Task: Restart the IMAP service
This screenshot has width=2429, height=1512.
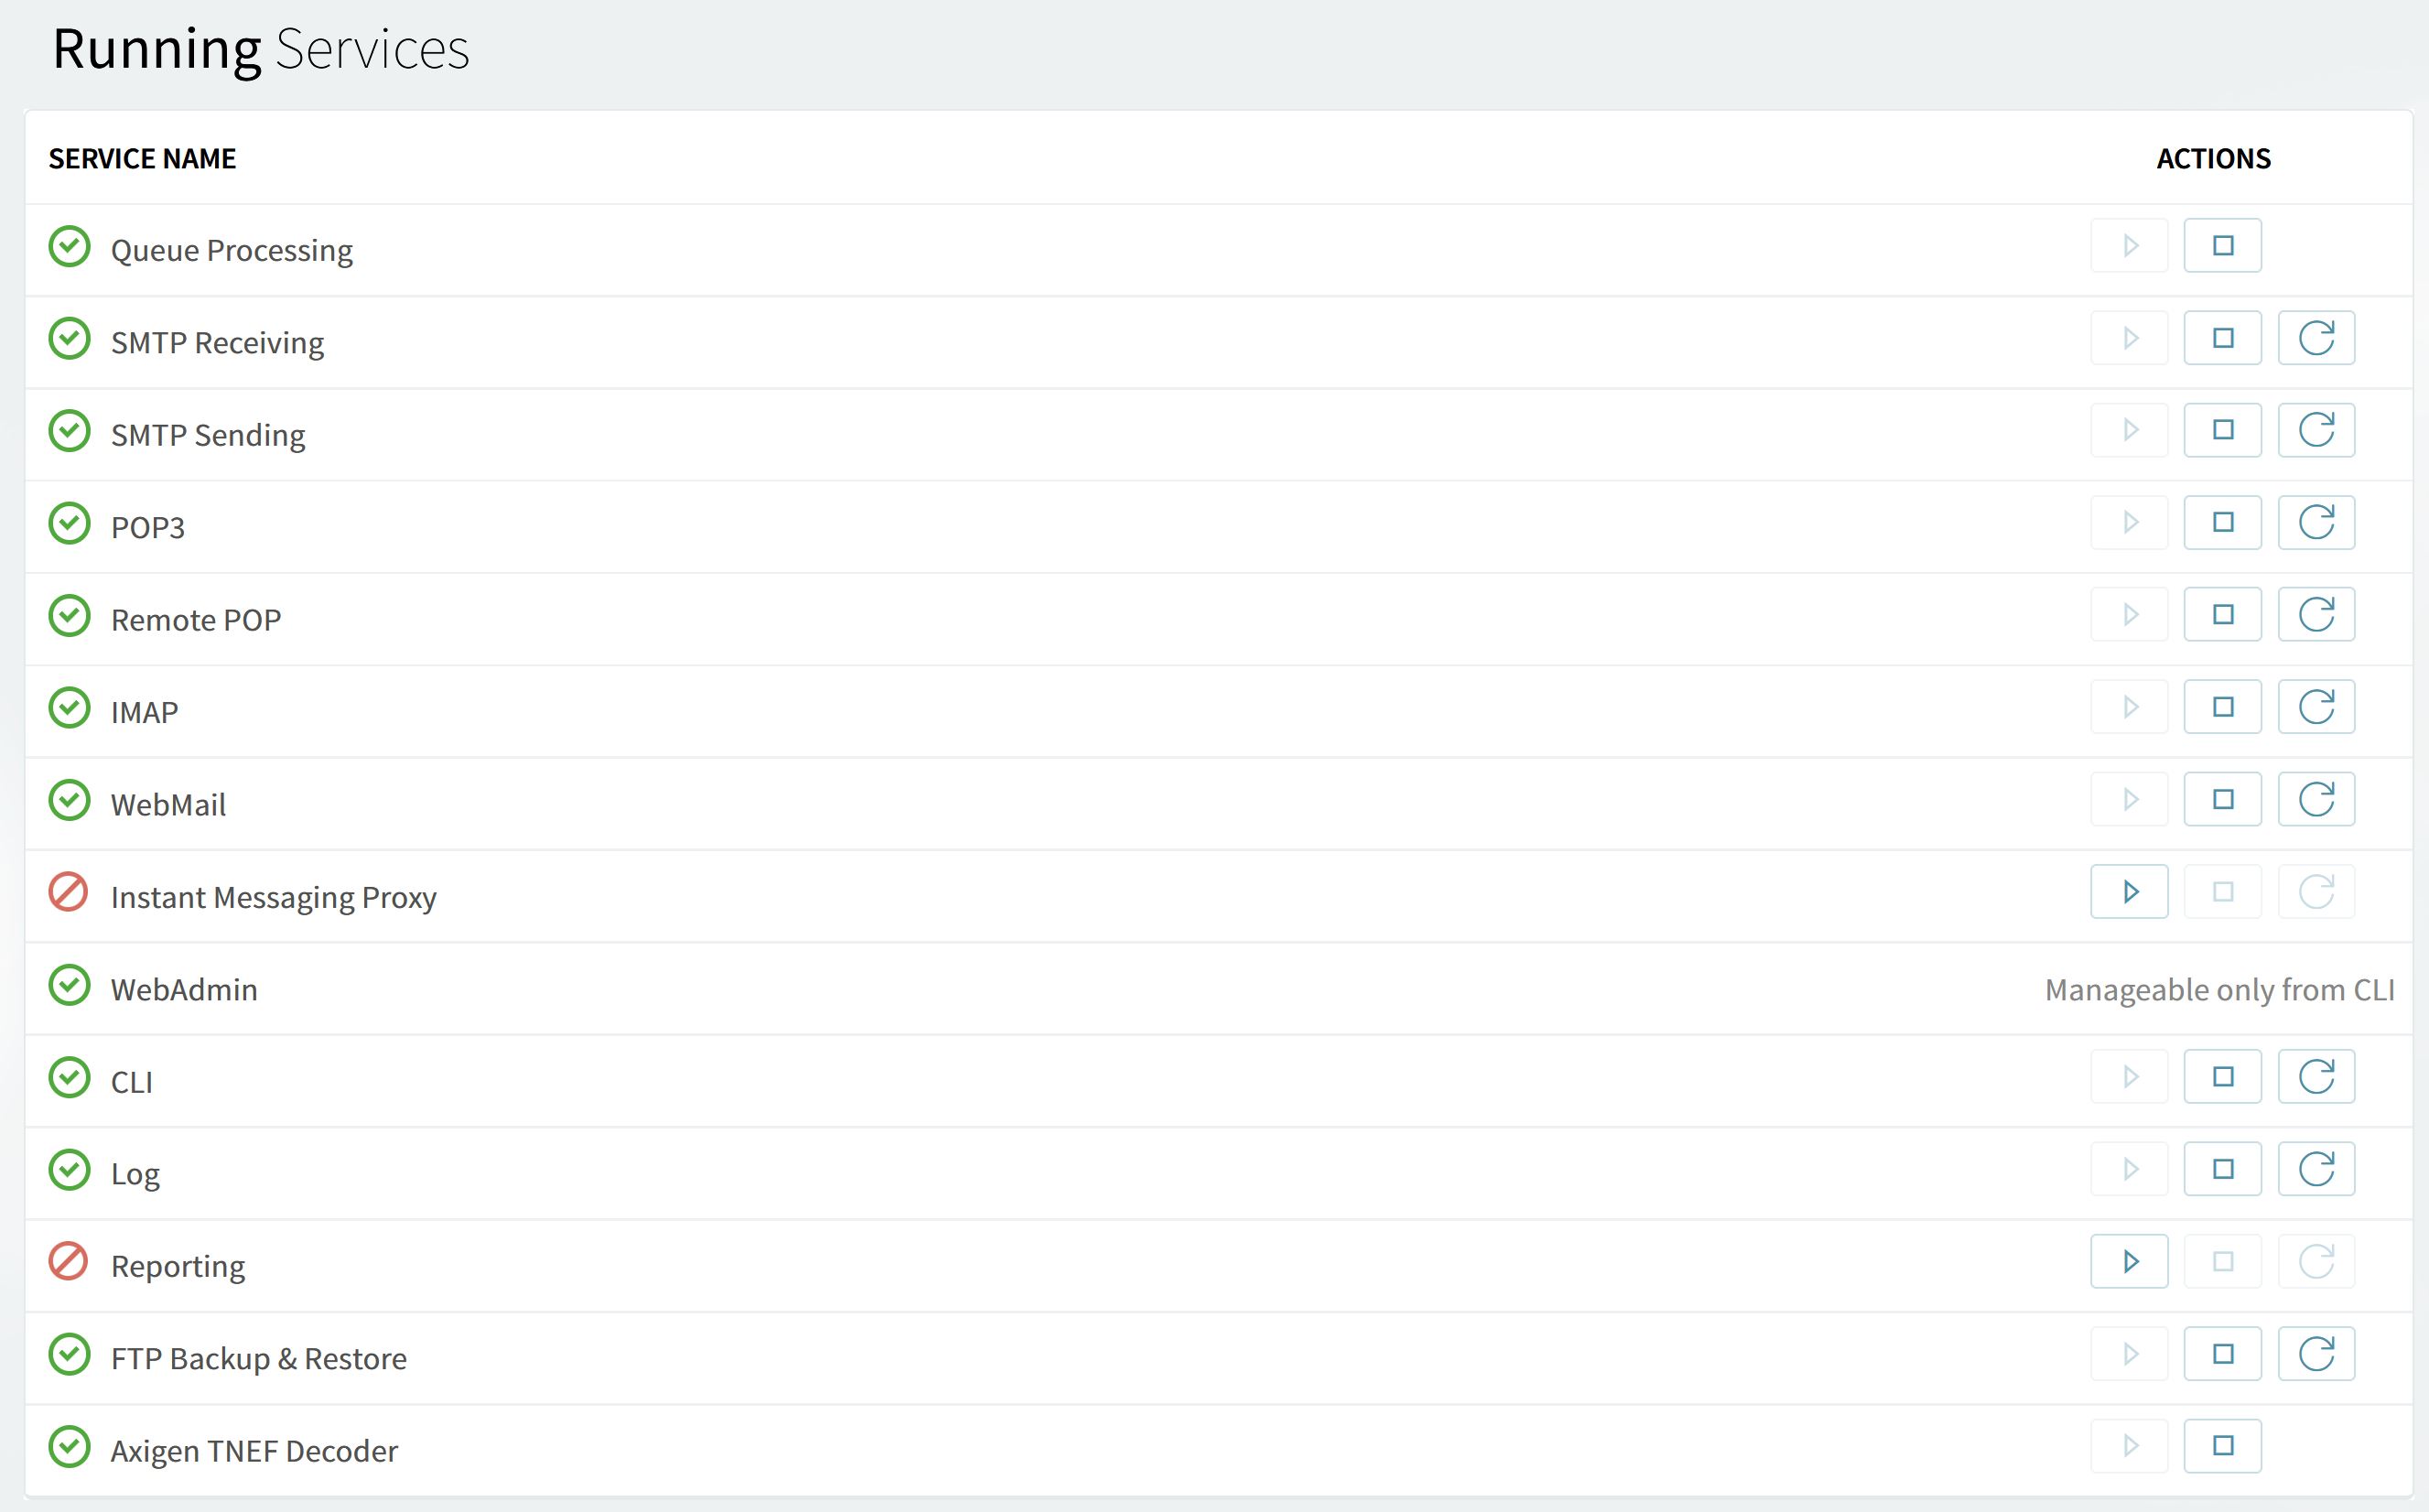Action: point(2316,707)
